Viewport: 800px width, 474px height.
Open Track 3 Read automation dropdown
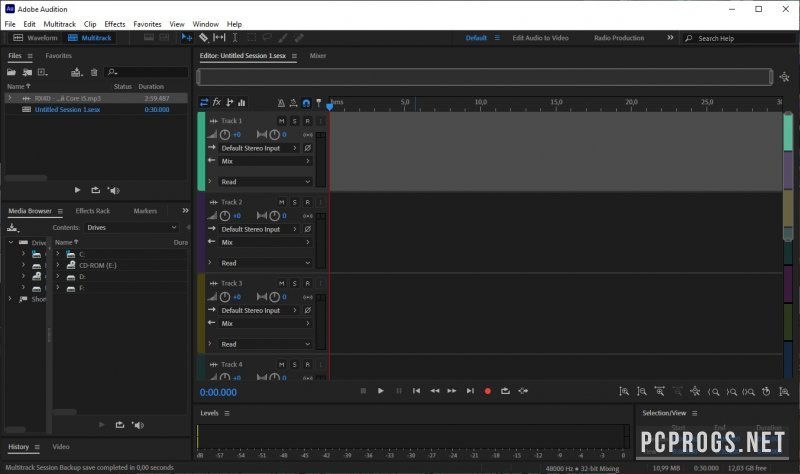(x=265, y=344)
